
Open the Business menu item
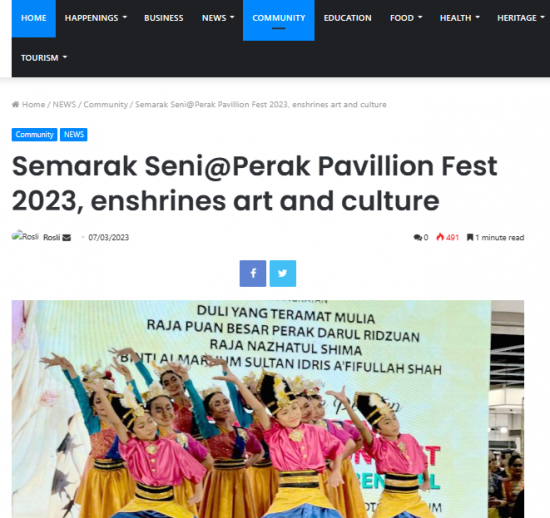[x=164, y=18]
